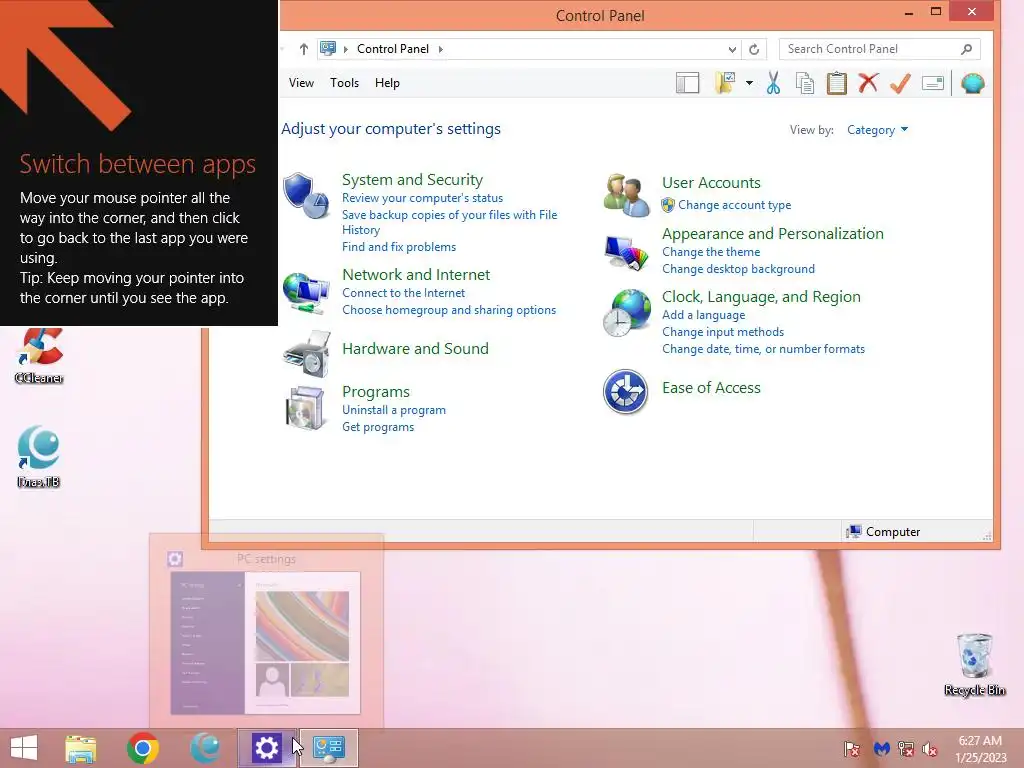Open Network and Internet category

416,274
